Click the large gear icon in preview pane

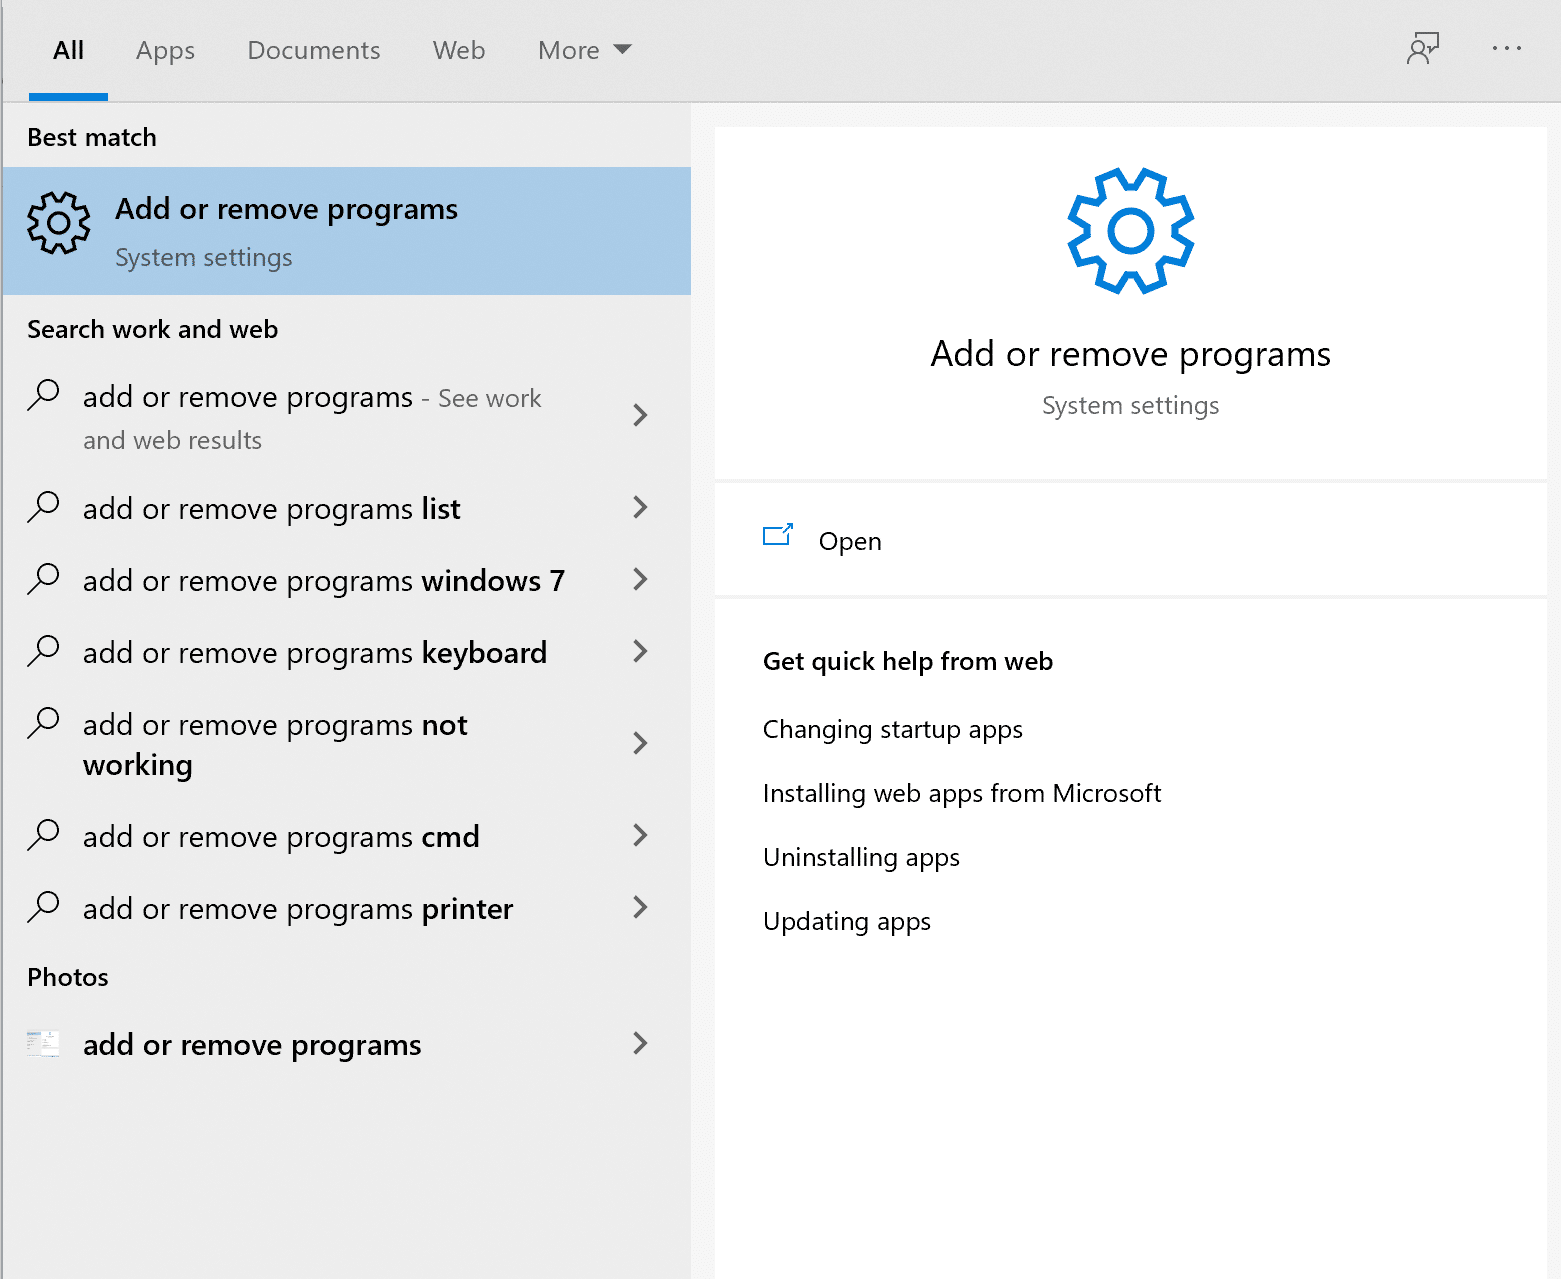click(x=1129, y=229)
